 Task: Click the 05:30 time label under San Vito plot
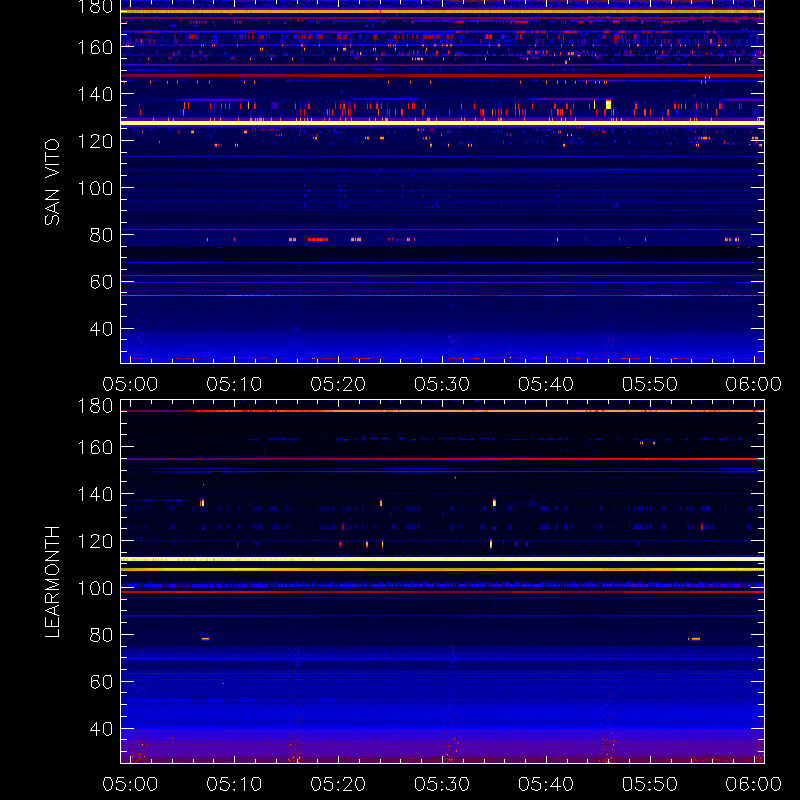tap(442, 384)
